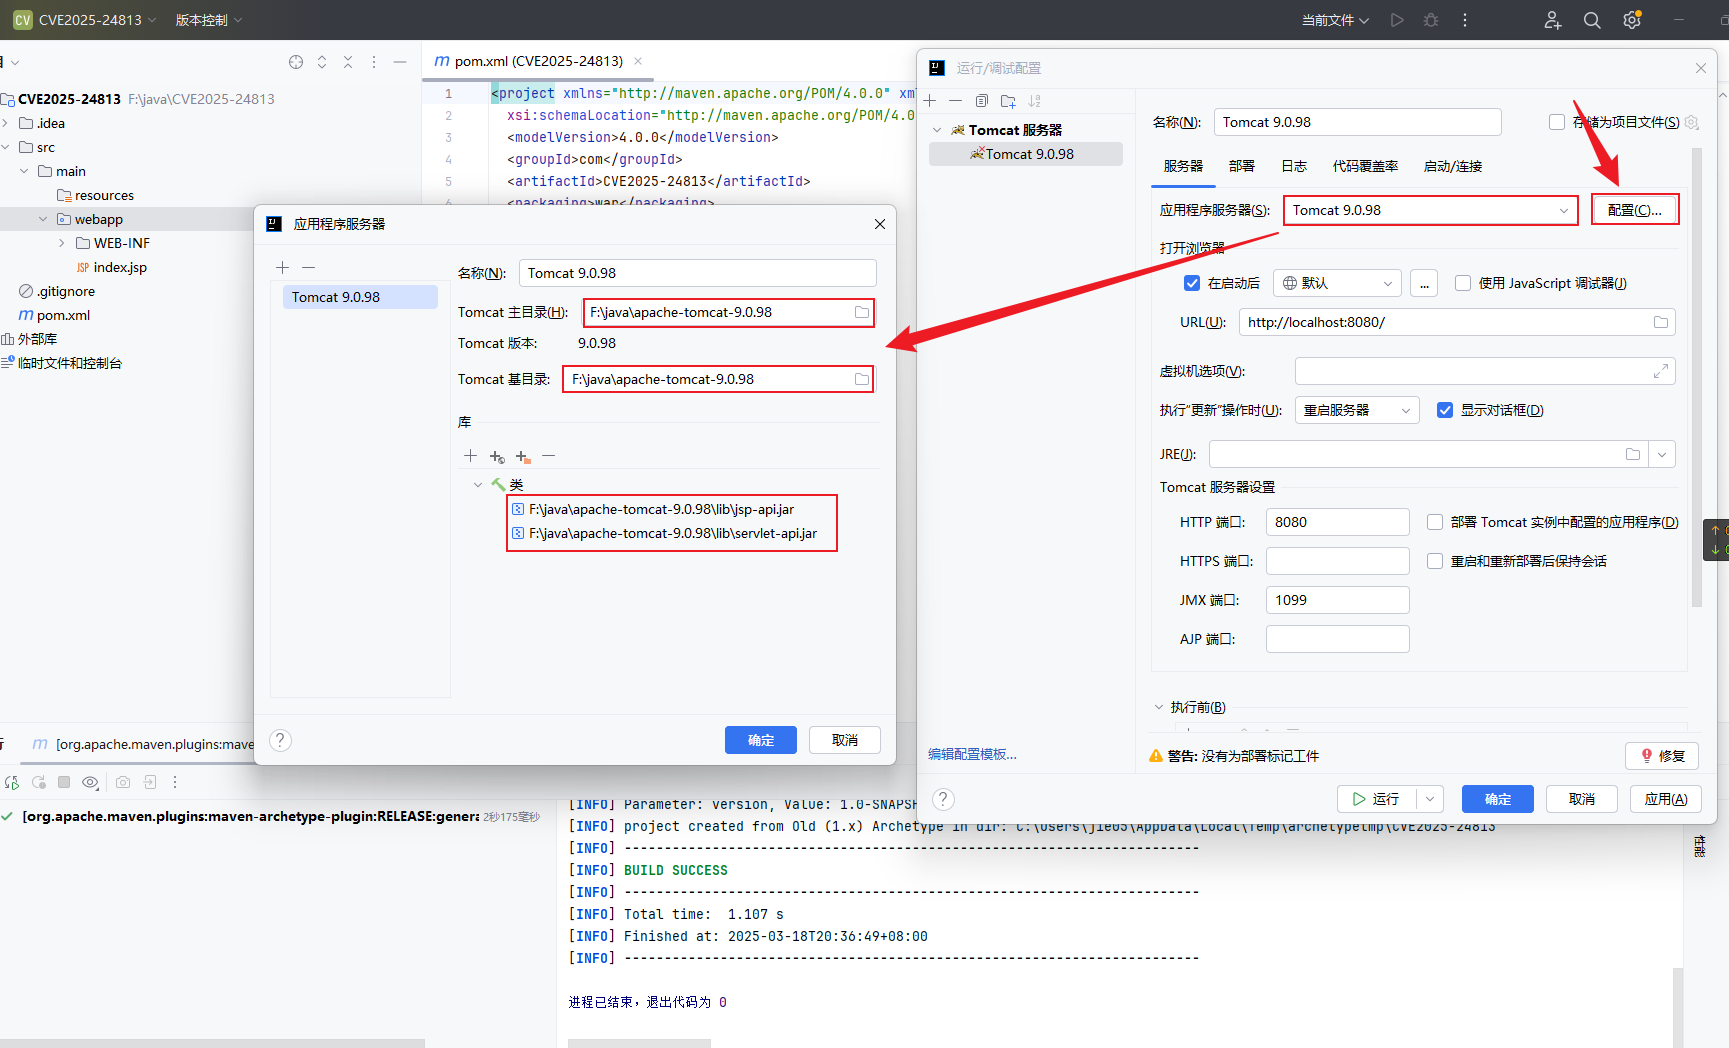Open current file run configuration dropdown
The width and height of the screenshot is (1729, 1048).
click(x=1335, y=20)
